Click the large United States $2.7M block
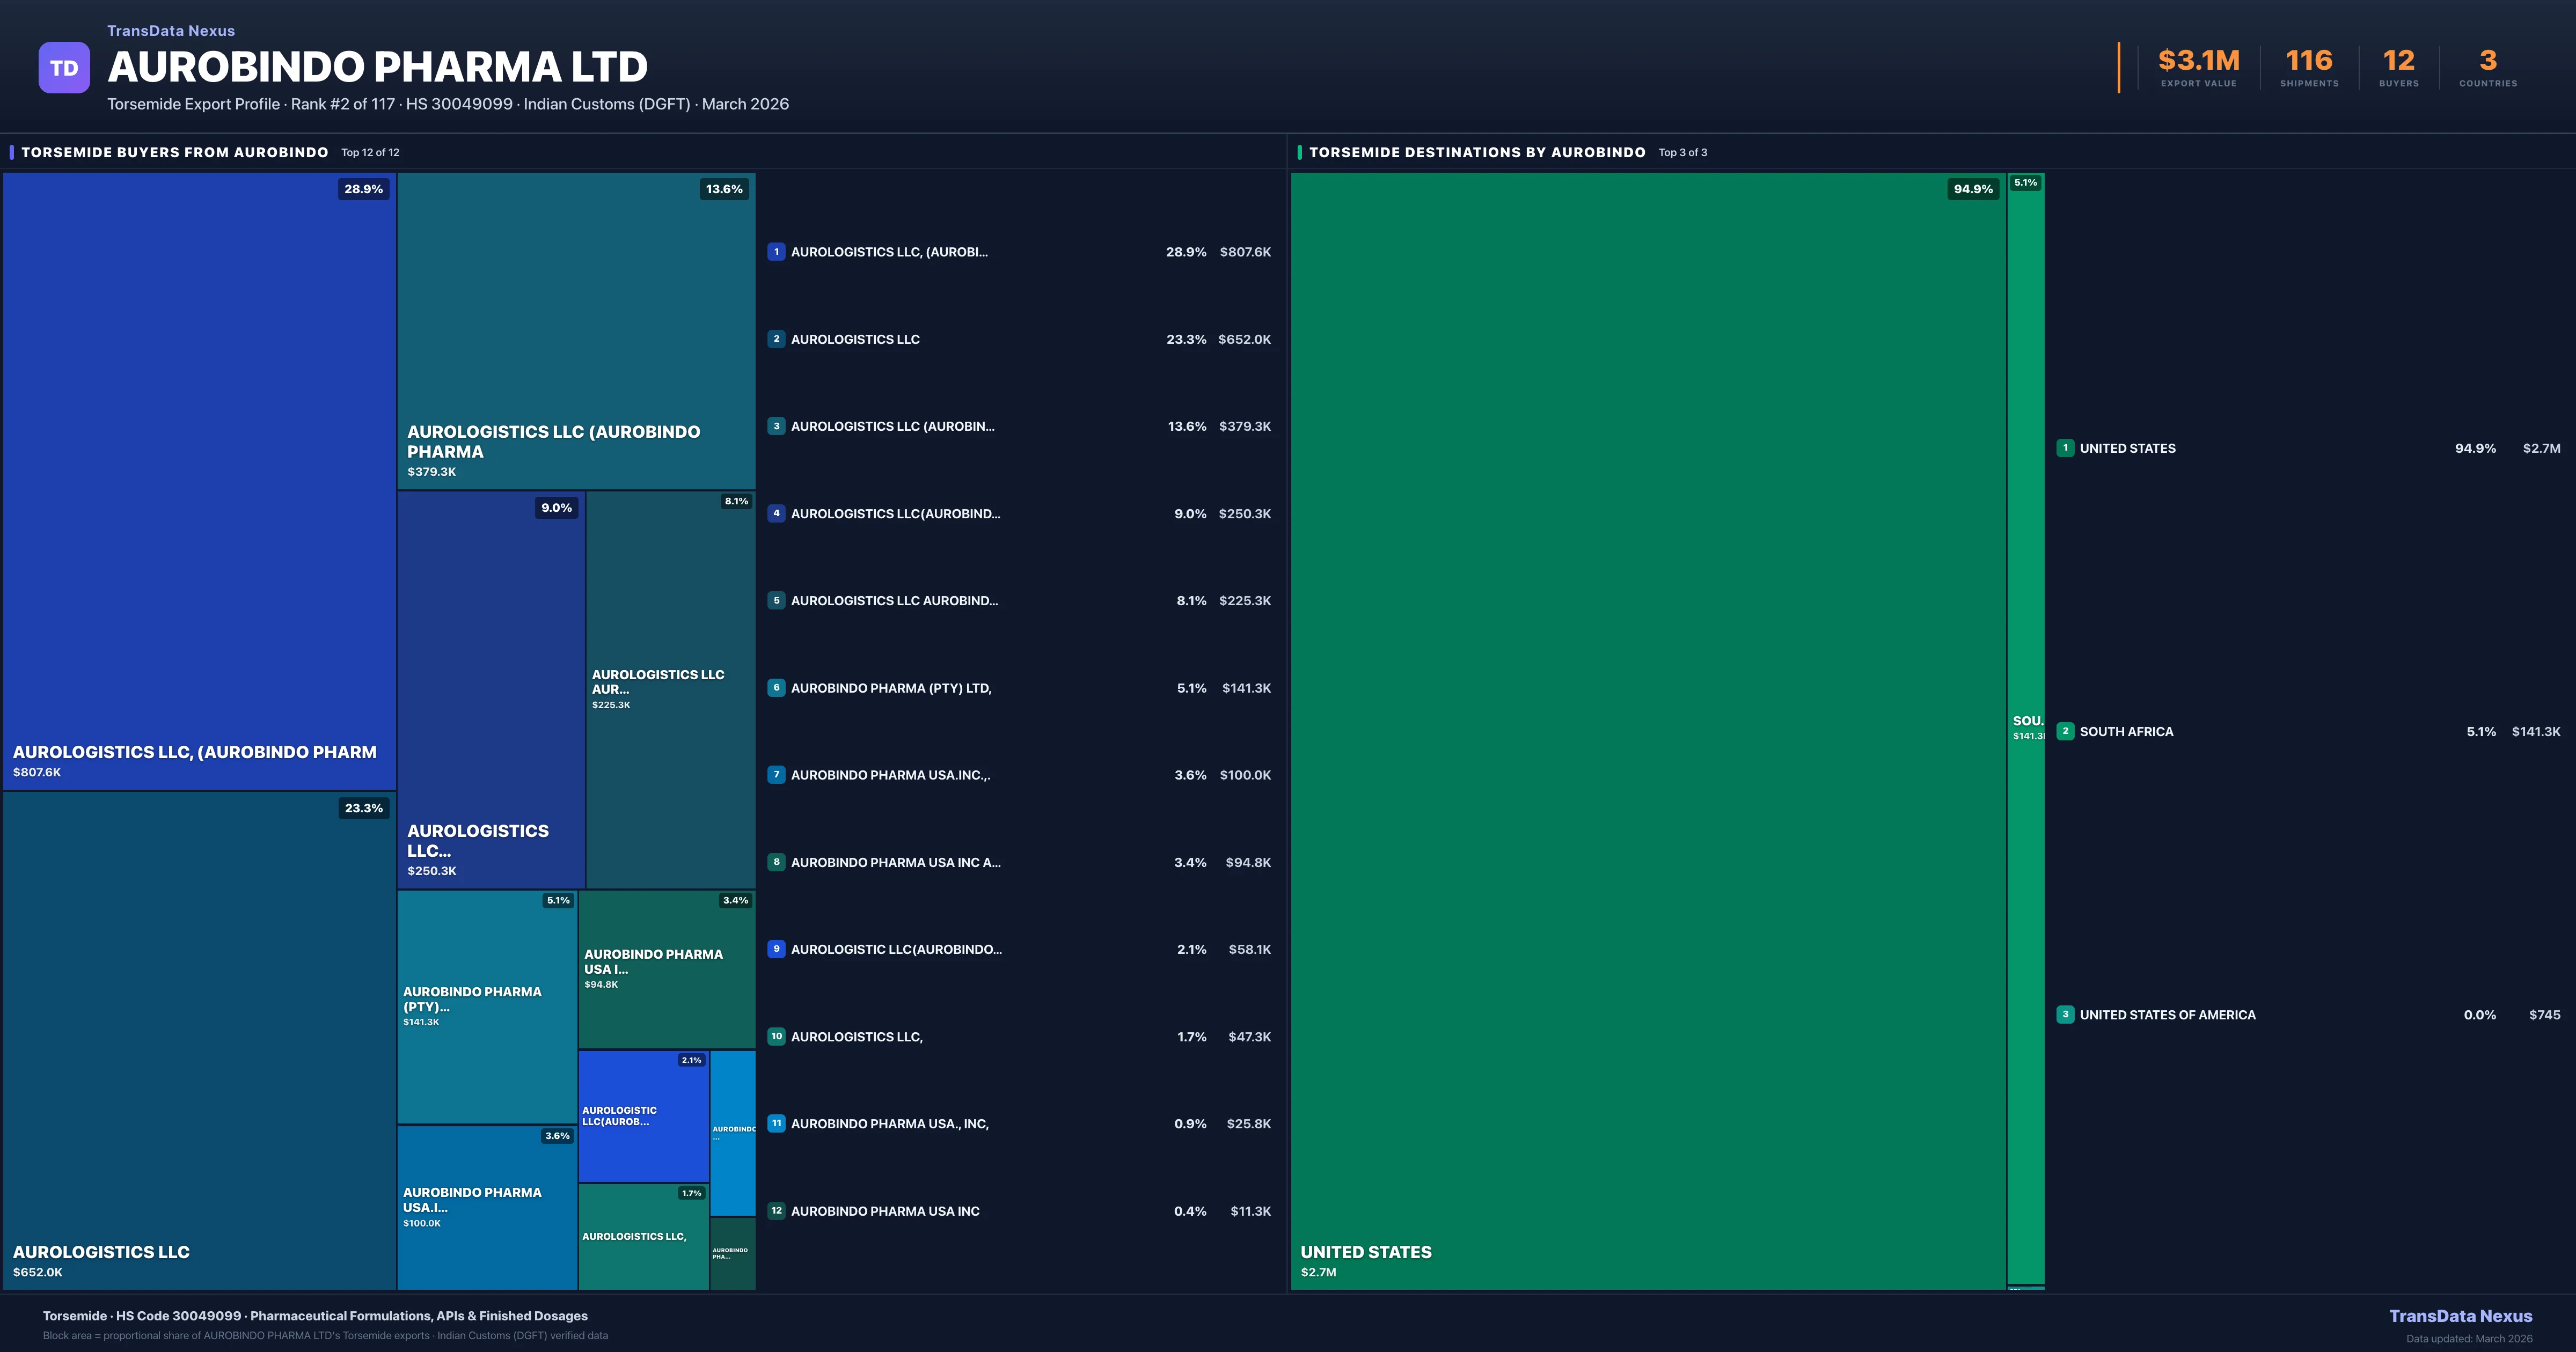Image resolution: width=2576 pixels, height=1352 pixels. pyautogui.click(x=1648, y=730)
